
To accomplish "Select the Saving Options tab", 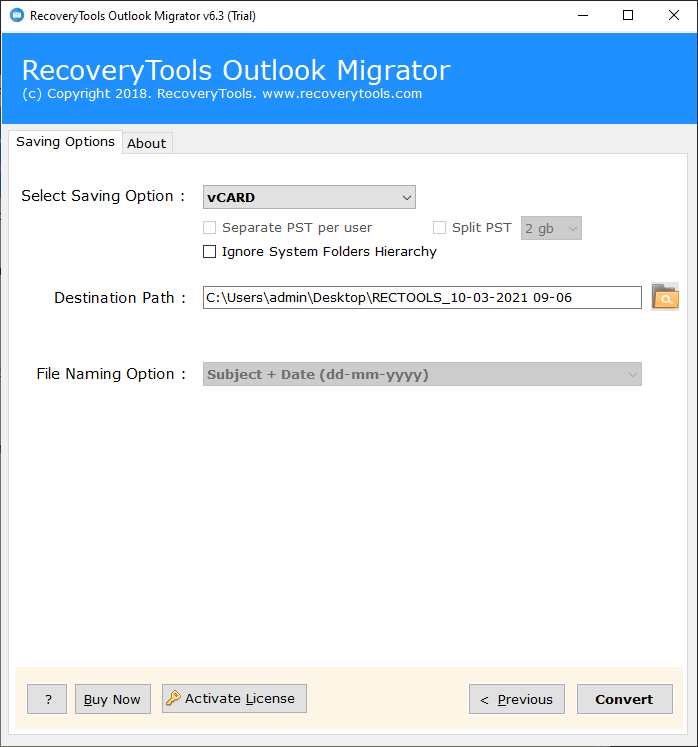I will pos(65,142).
